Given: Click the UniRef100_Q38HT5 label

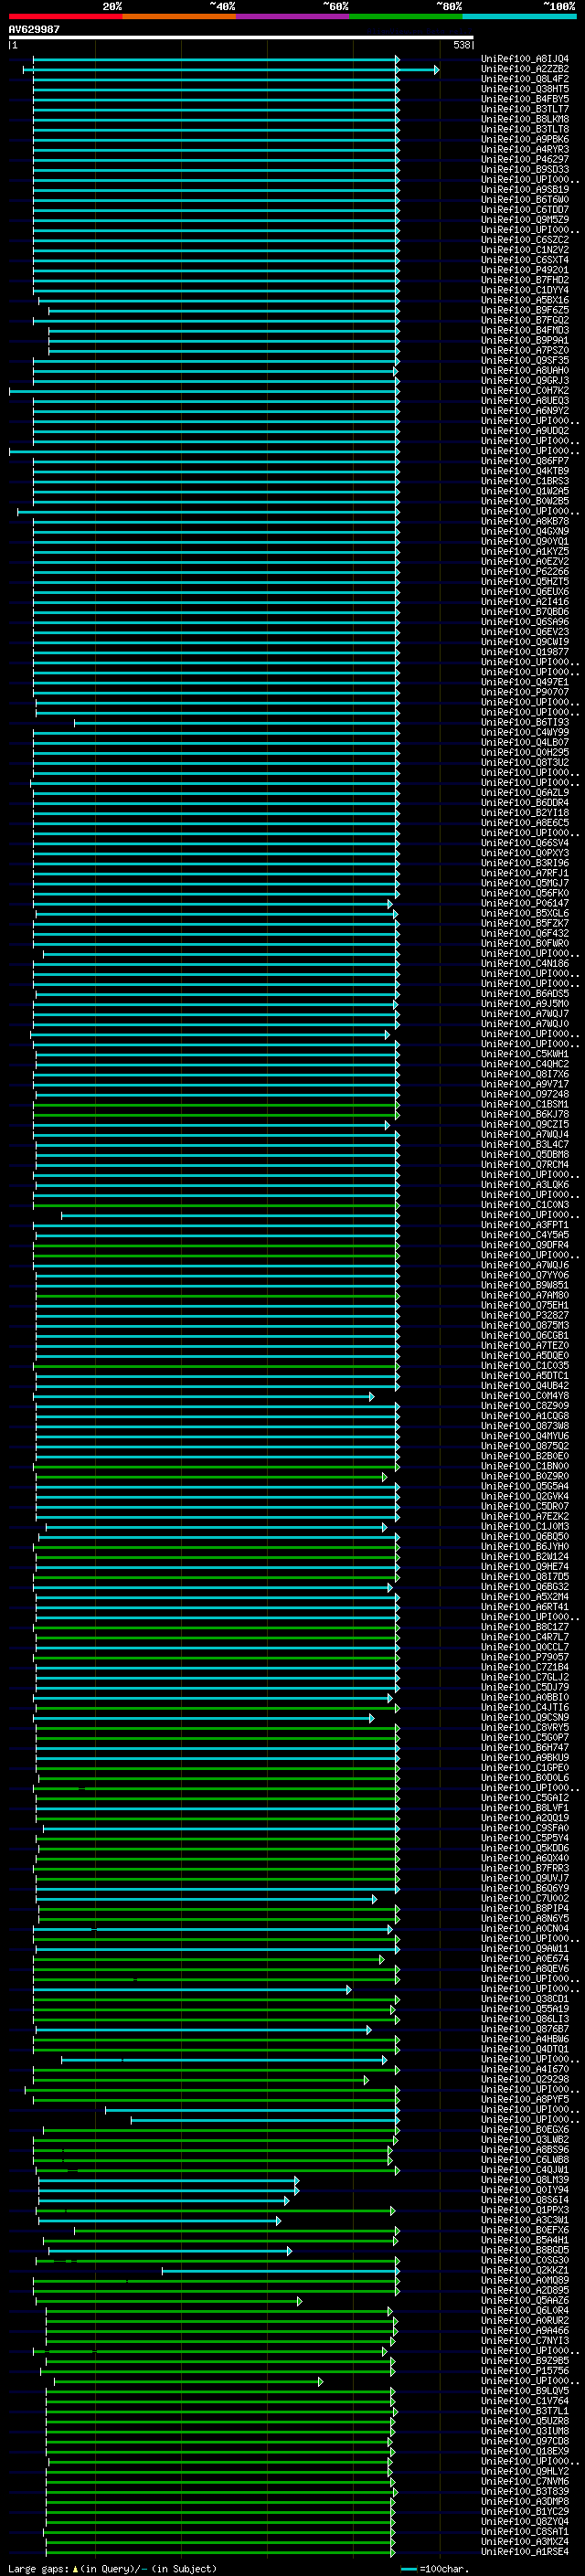Looking at the screenshot, I should (525, 89).
